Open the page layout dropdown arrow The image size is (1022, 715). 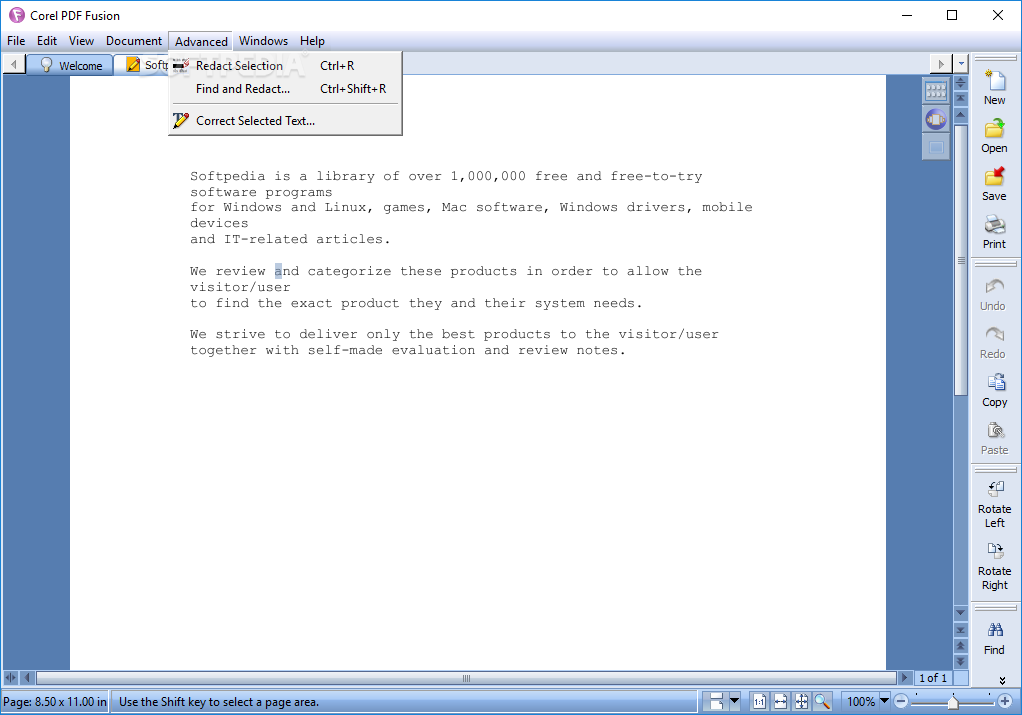735,702
